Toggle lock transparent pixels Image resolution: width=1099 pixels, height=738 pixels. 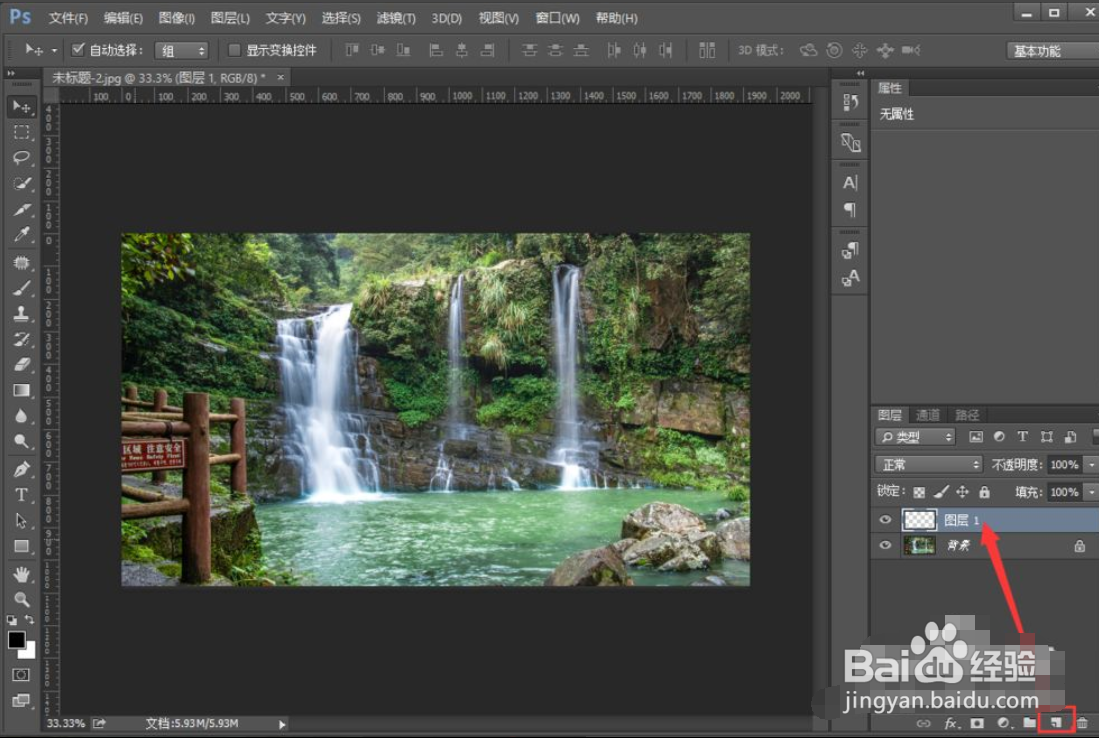pyautogui.click(x=919, y=492)
